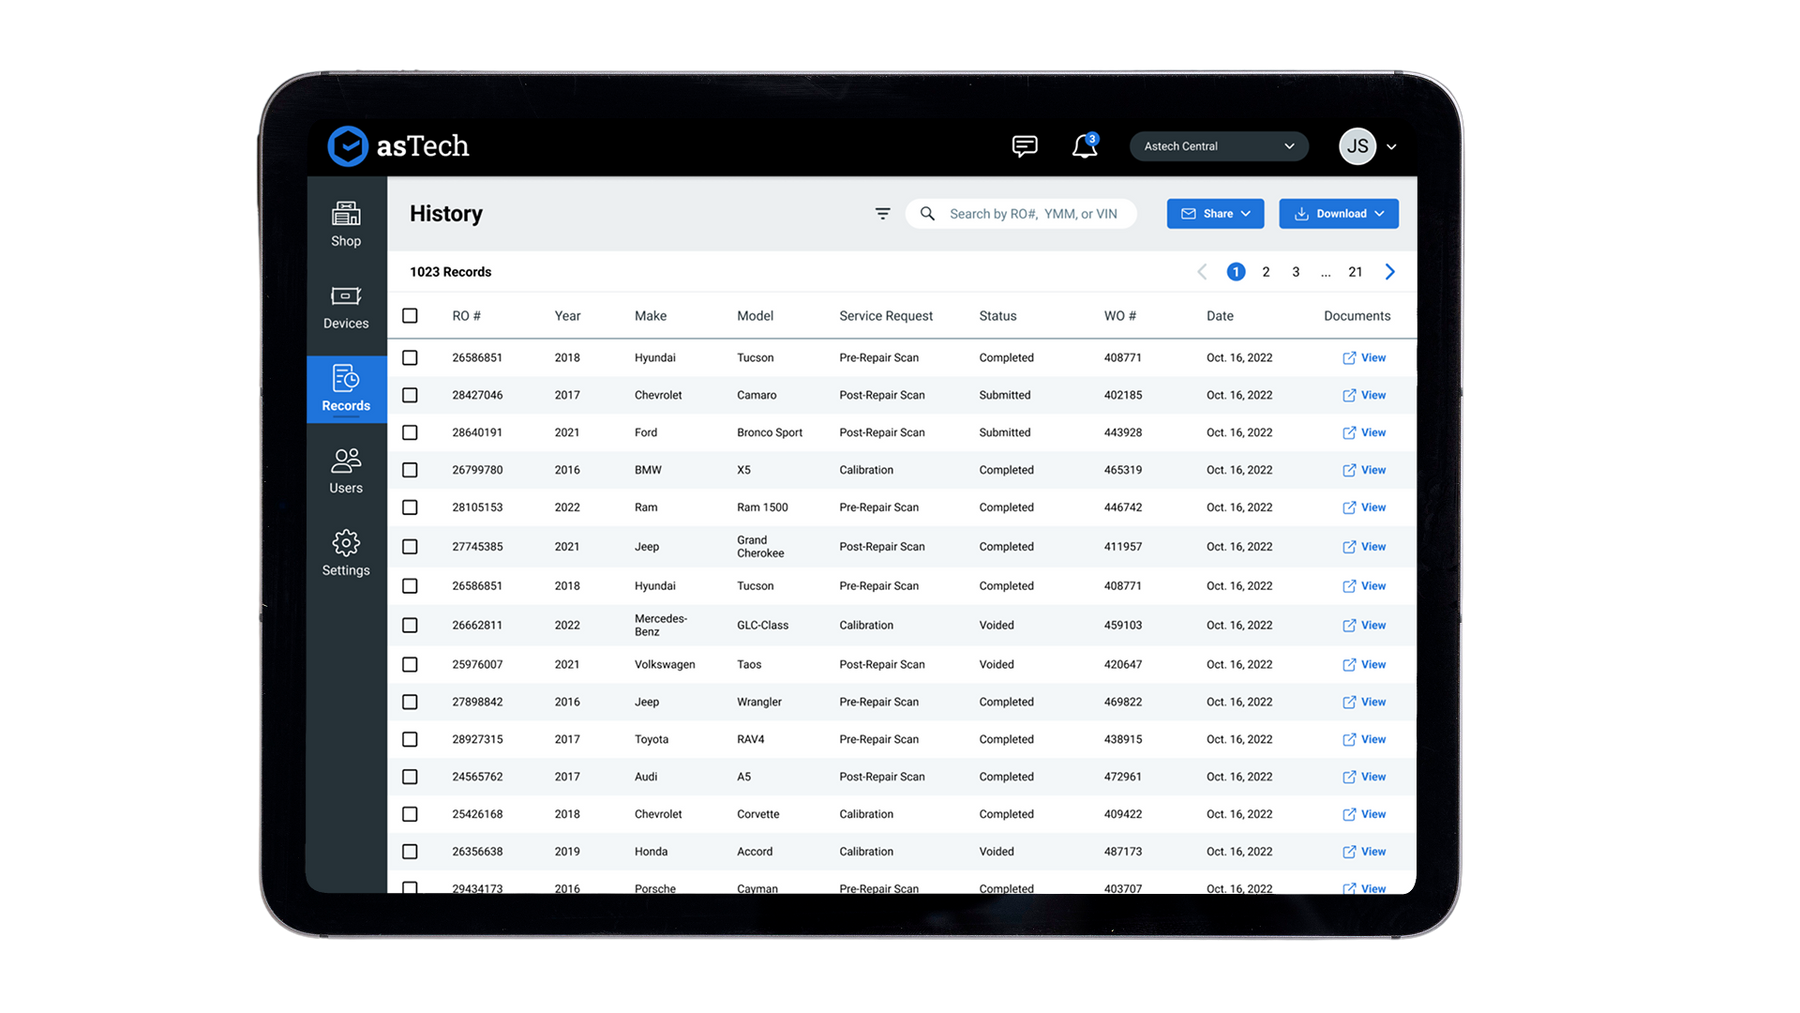Screen dimensions: 1800x1013
Task: Check the row for RO 26662811
Action: (410, 625)
